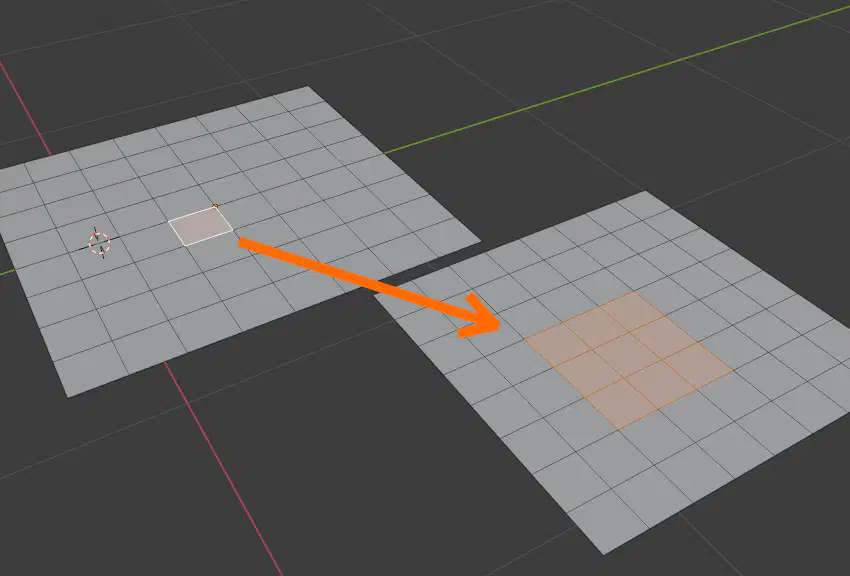Click the 3D cursor crosshair on the left plane
Viewport: 850px width, 576px height.
tap(100, 243)
